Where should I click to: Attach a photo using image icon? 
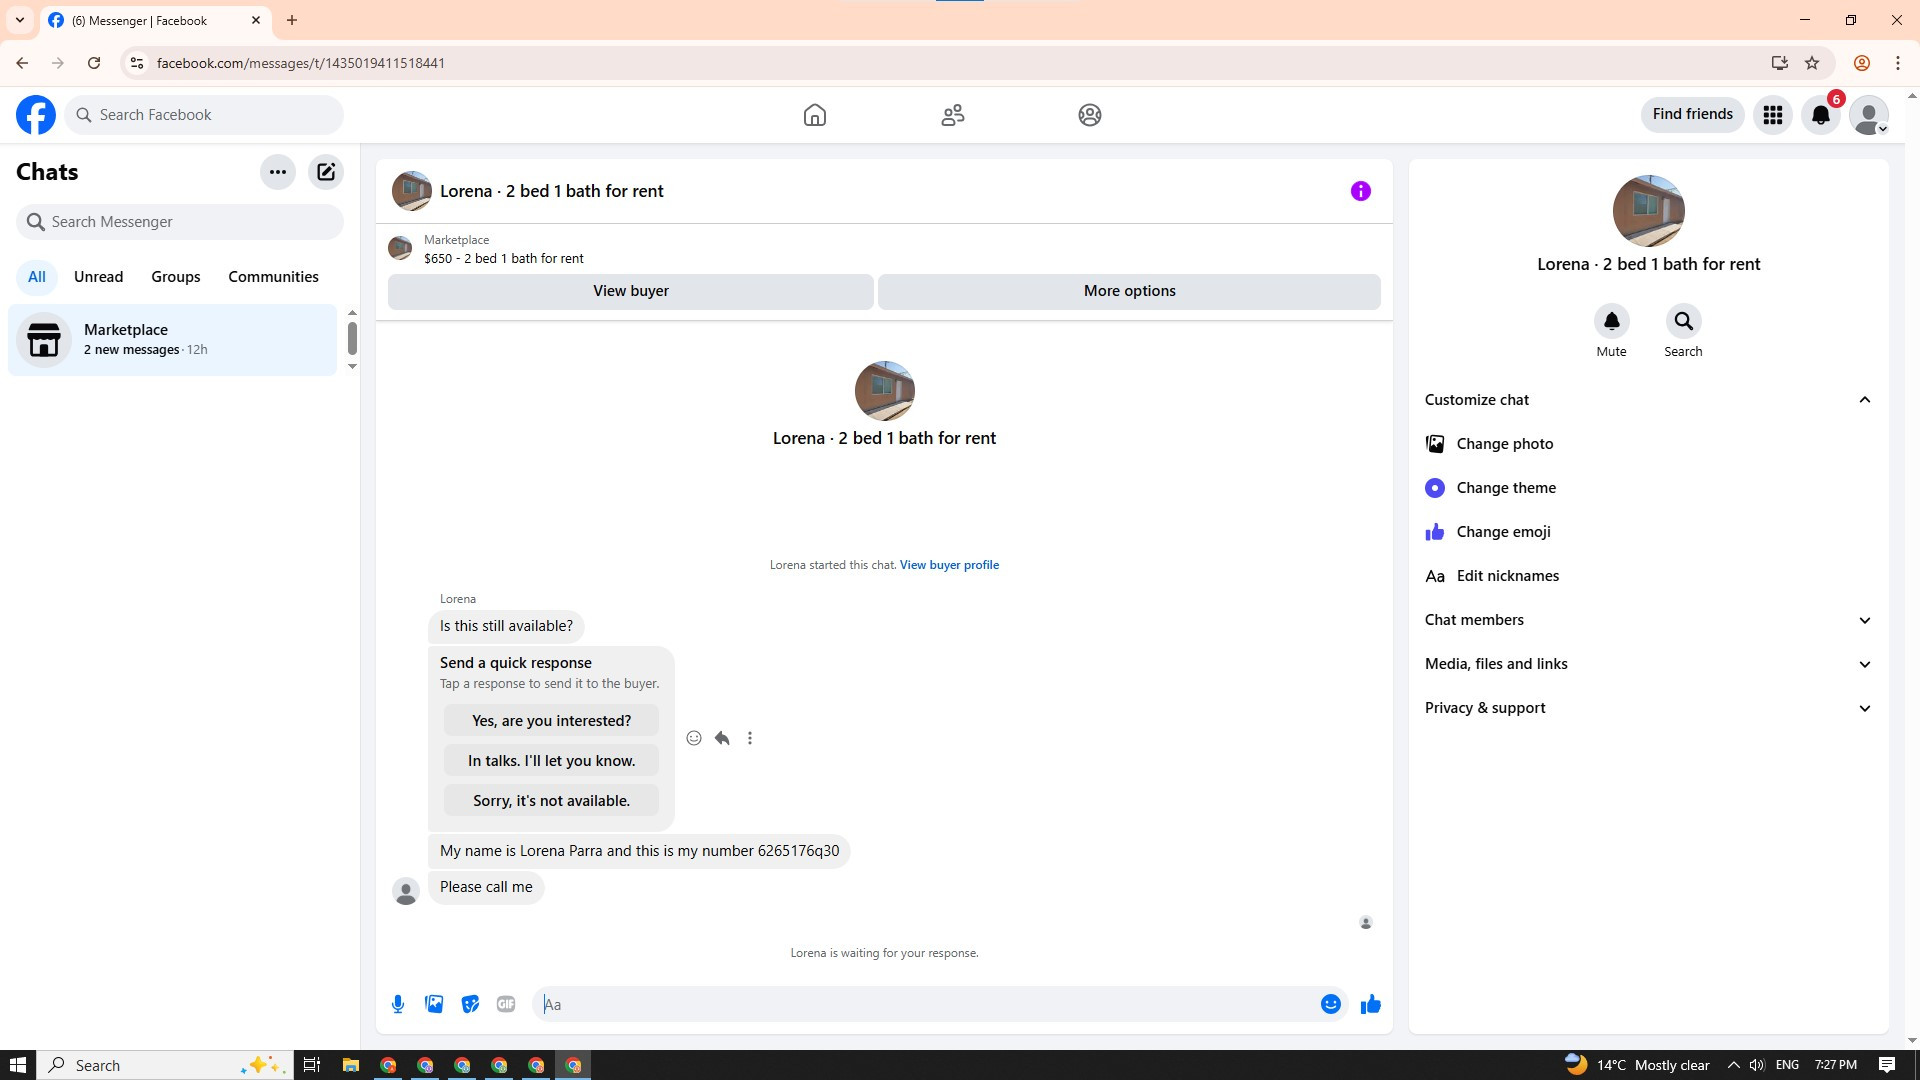pyautogui.click(x=434, y=1004)
